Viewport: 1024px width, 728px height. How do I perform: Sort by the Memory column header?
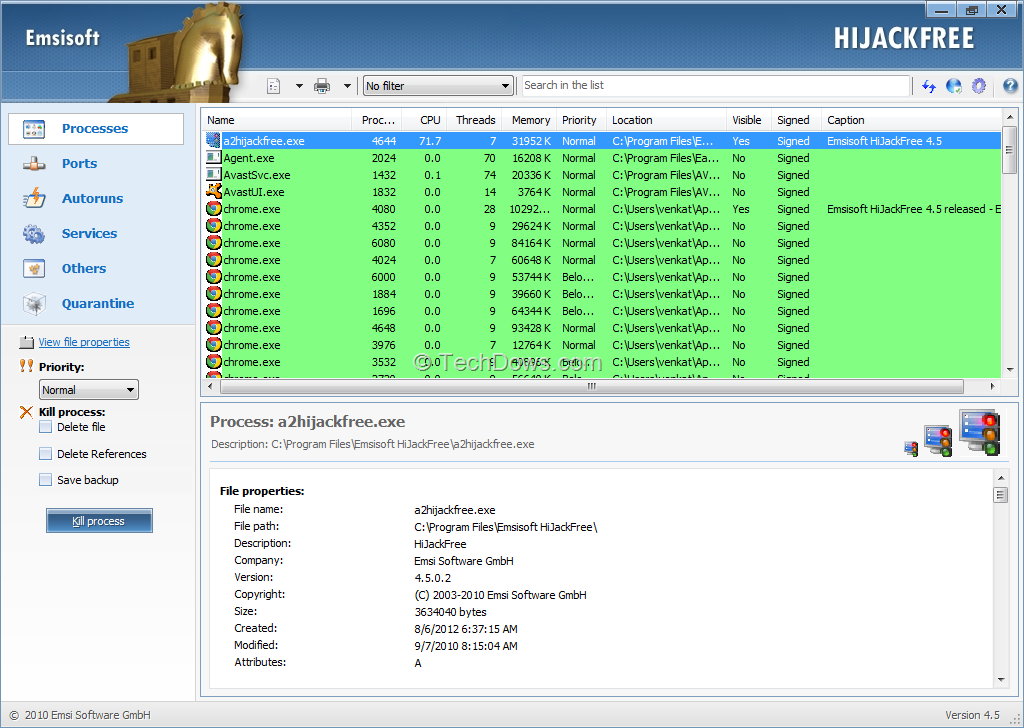528,120
